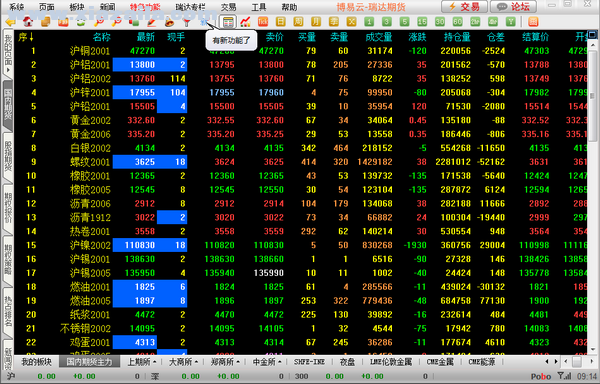This screenshot has height=384, width=600.
Task: Open the trend line chart icon
Action: (x=245, y=22)
